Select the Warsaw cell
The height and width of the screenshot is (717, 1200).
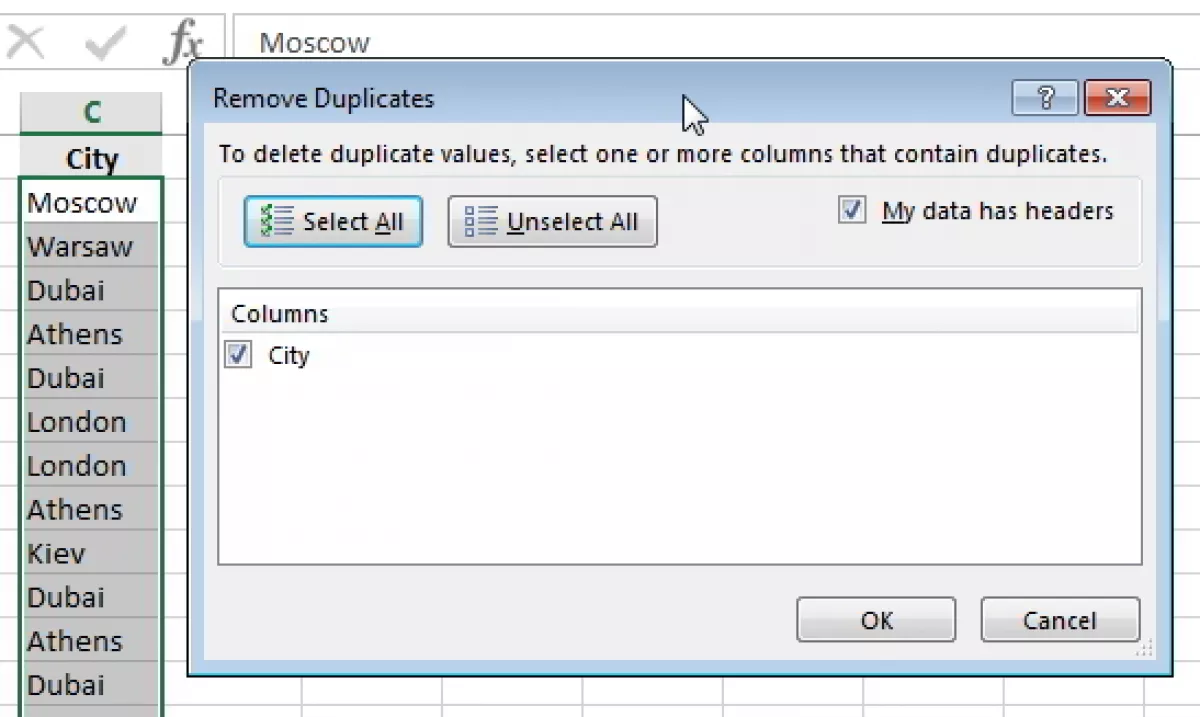tap(91, 246)
